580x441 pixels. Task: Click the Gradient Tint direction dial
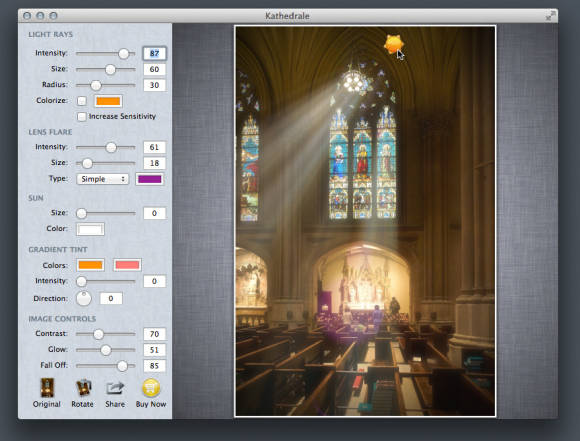click(84, 298)
